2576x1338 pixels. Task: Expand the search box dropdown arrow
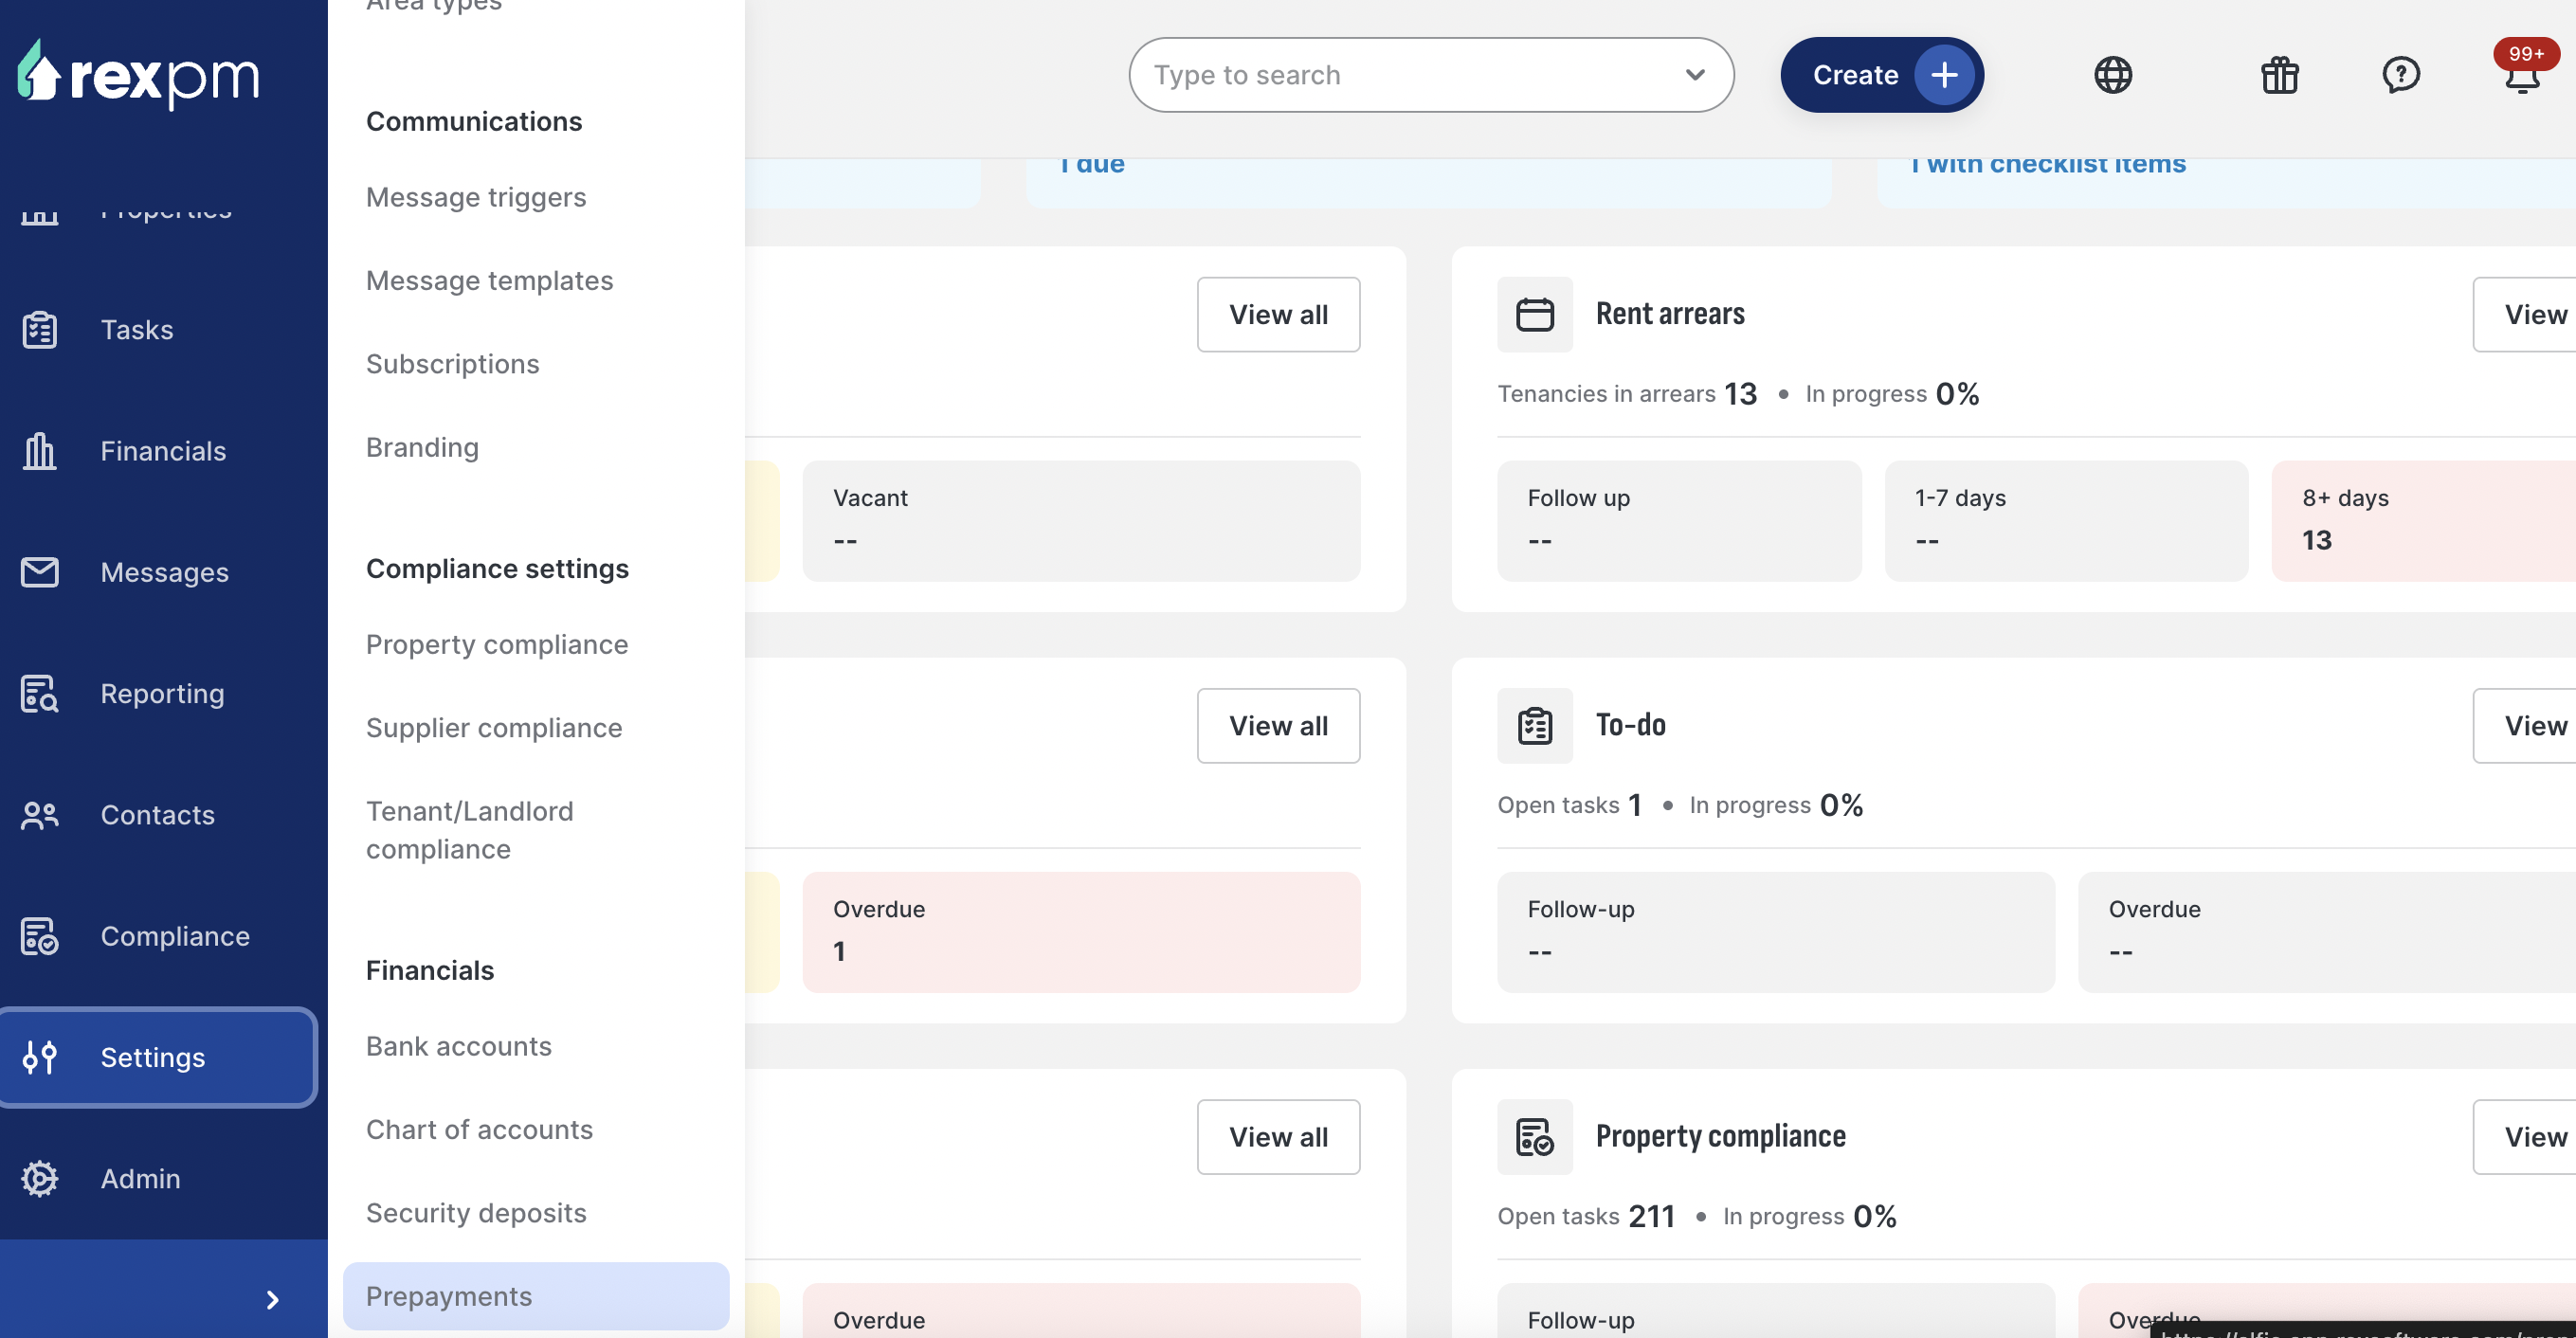pyautogui.click(x=1695, y=75)
